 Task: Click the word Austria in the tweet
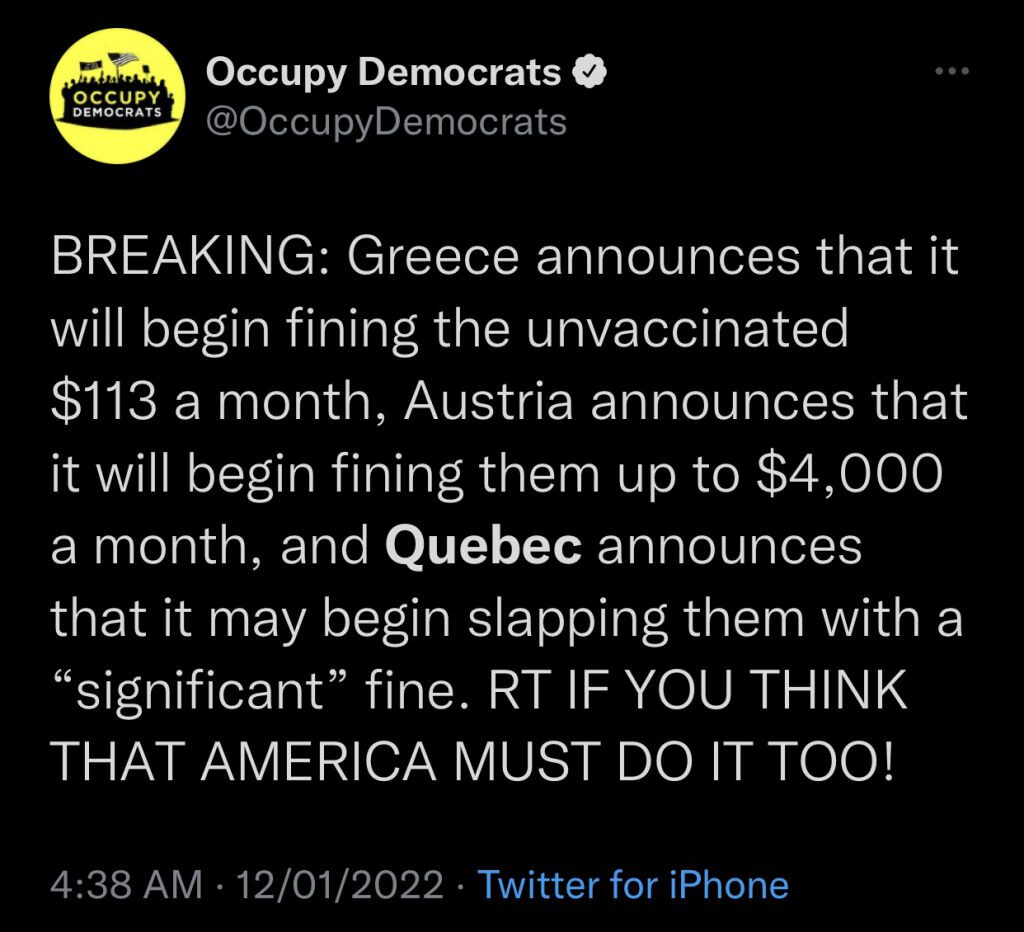click(488, 401)
